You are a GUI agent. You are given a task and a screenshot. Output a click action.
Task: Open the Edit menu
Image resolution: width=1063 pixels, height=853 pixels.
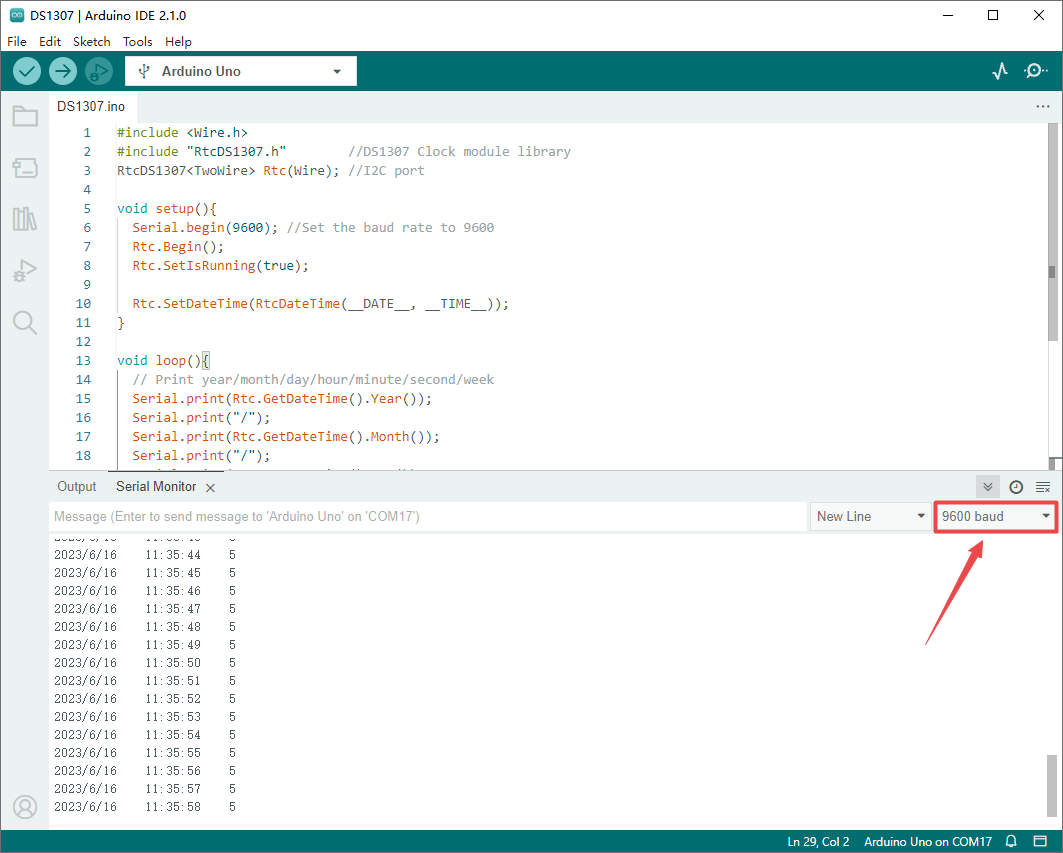(50, 41)
